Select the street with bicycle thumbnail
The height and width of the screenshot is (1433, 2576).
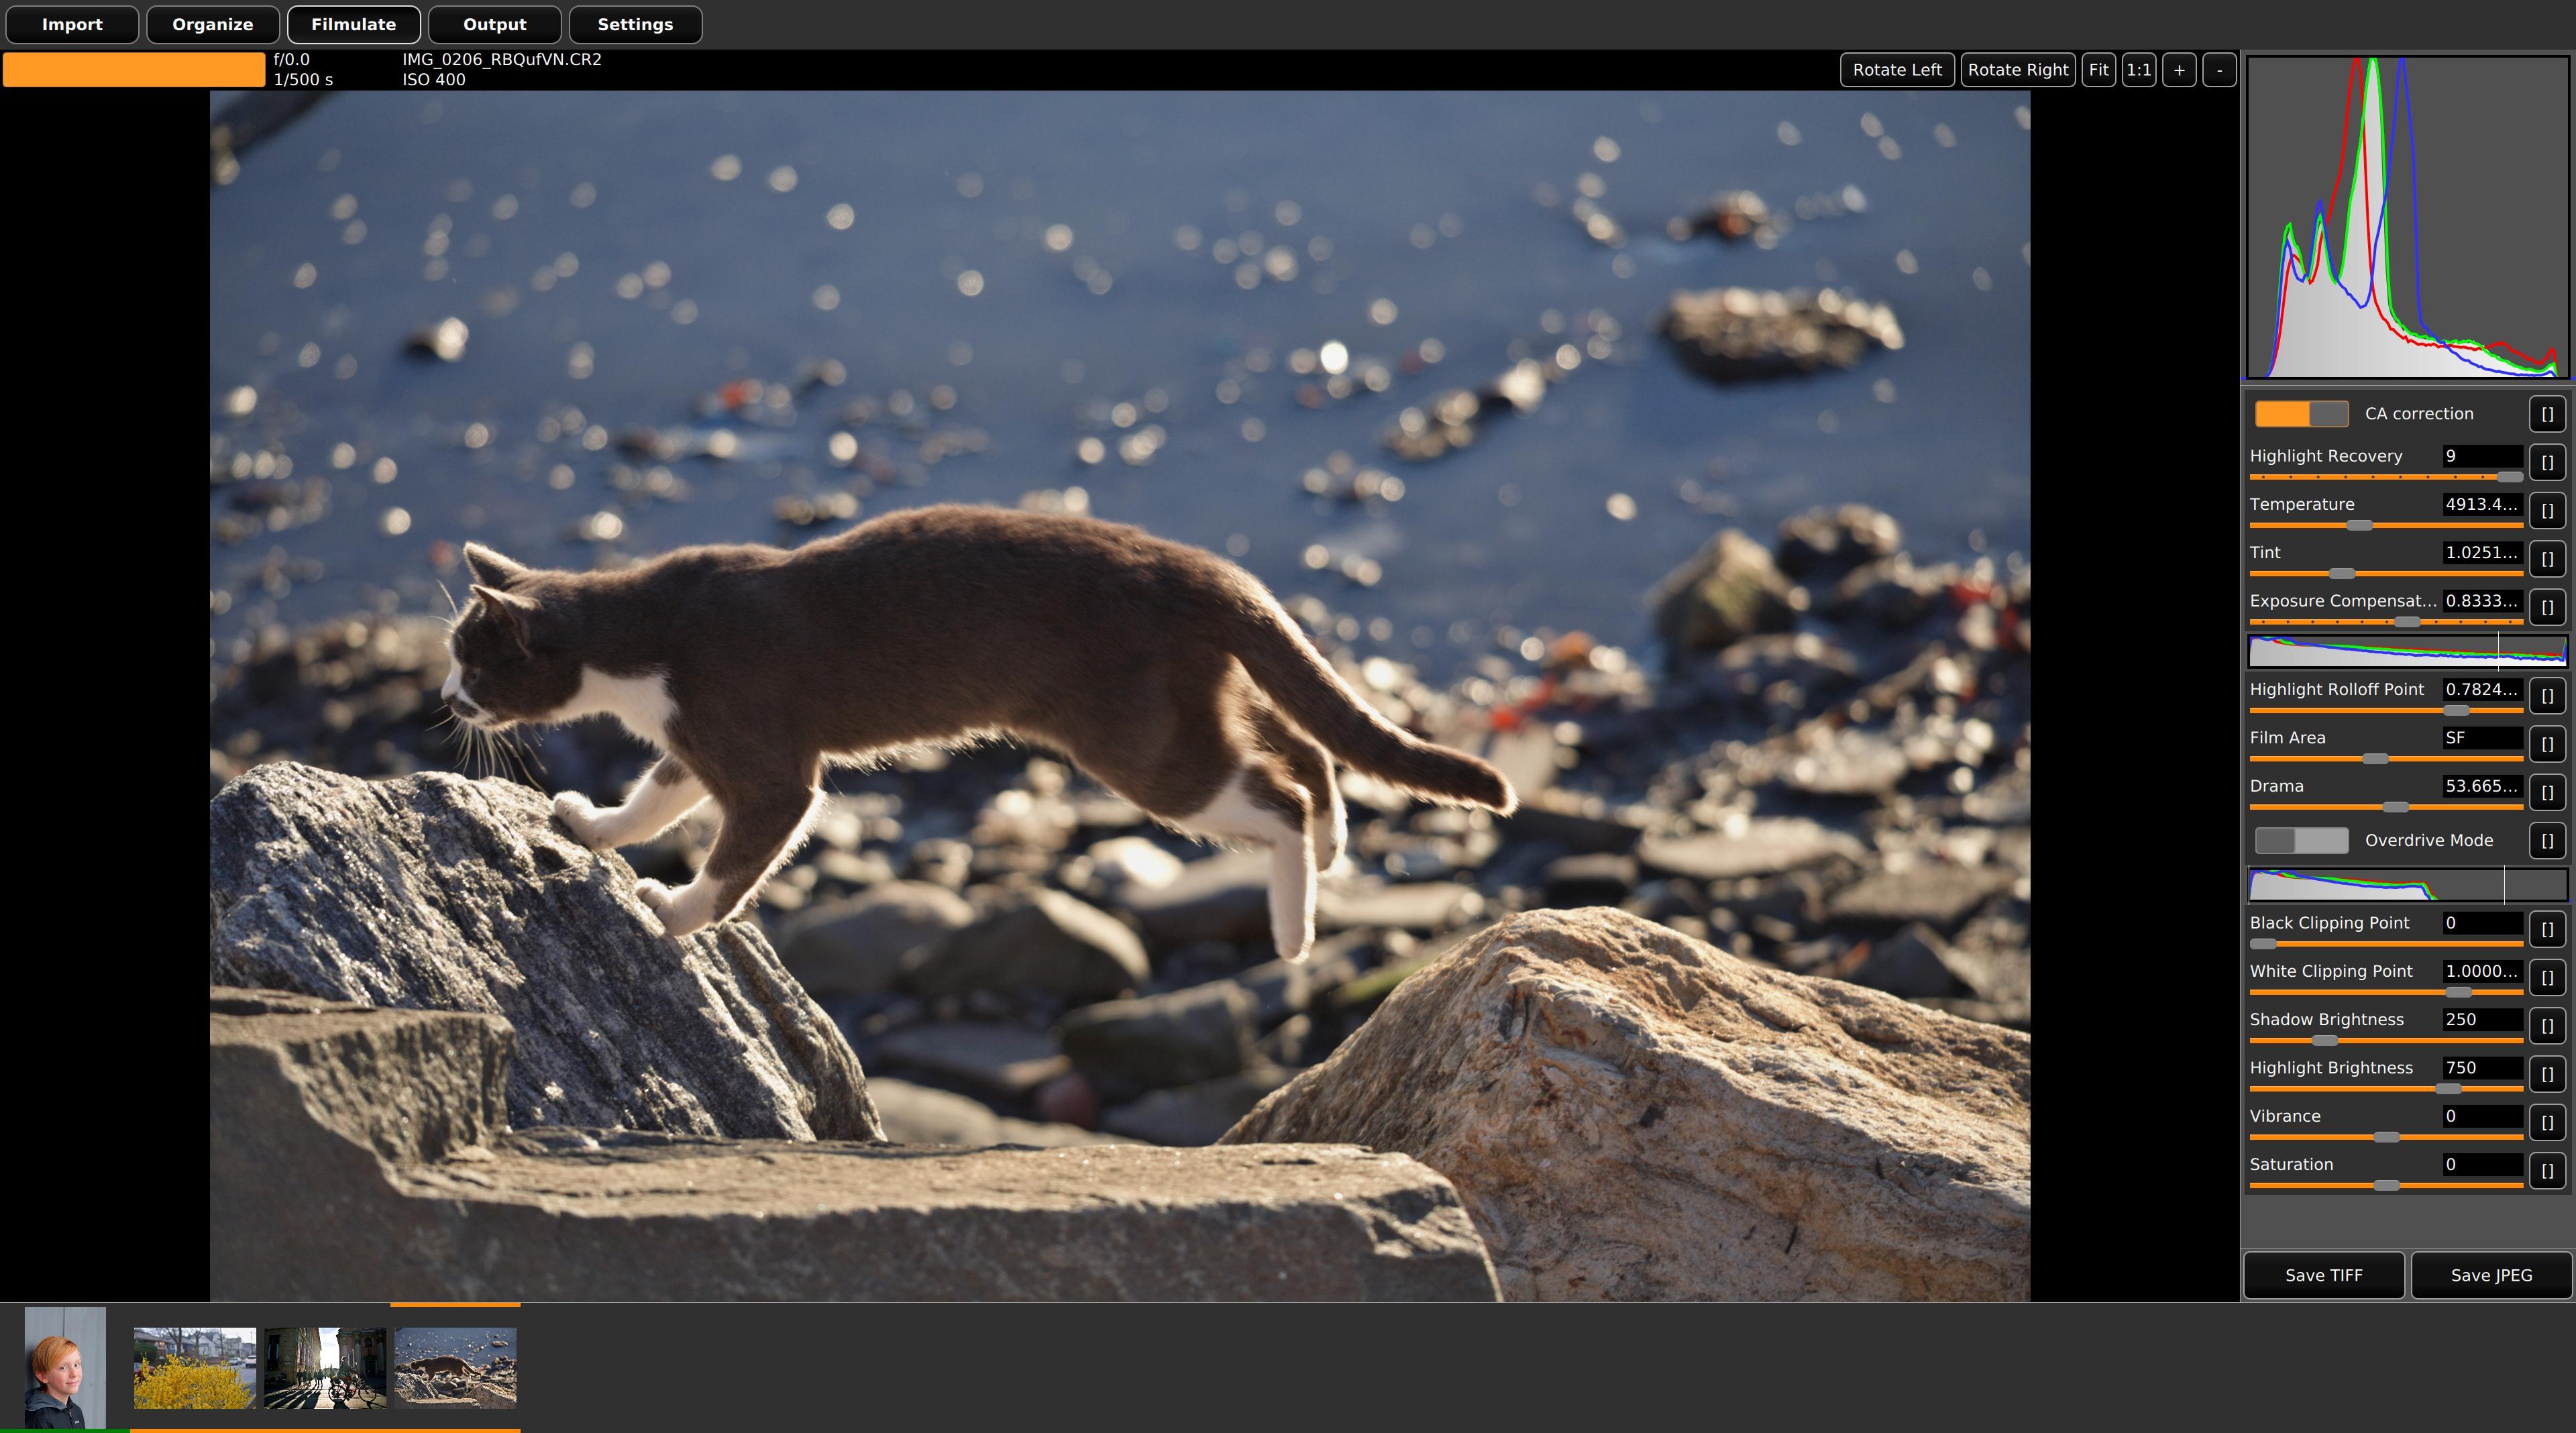click(325, 1368)
